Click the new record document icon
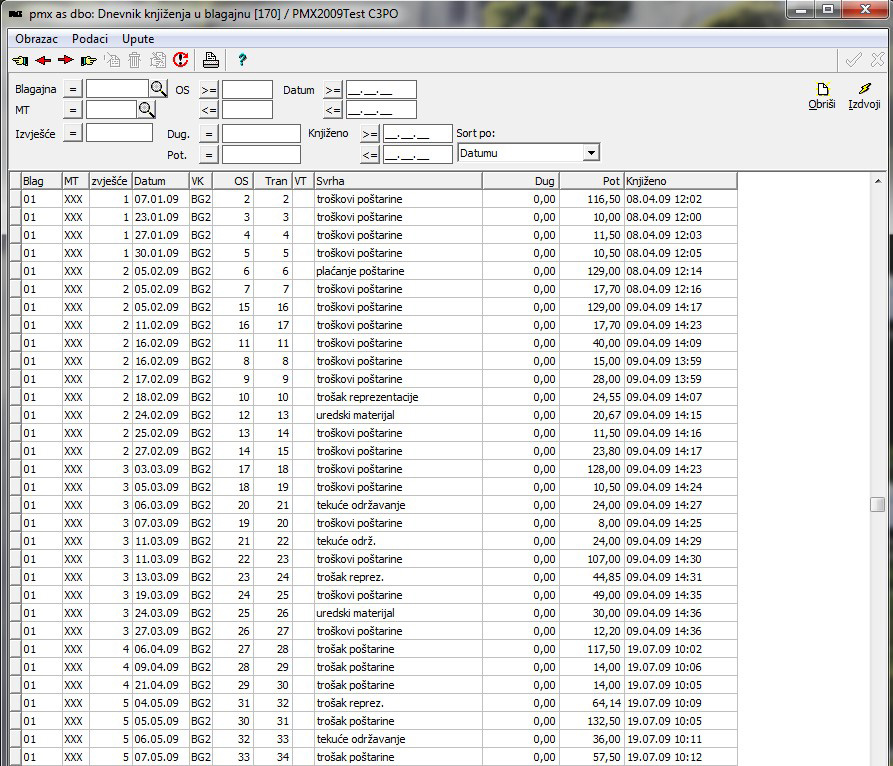This screenshot has height=766, width=893. [112, 60]
